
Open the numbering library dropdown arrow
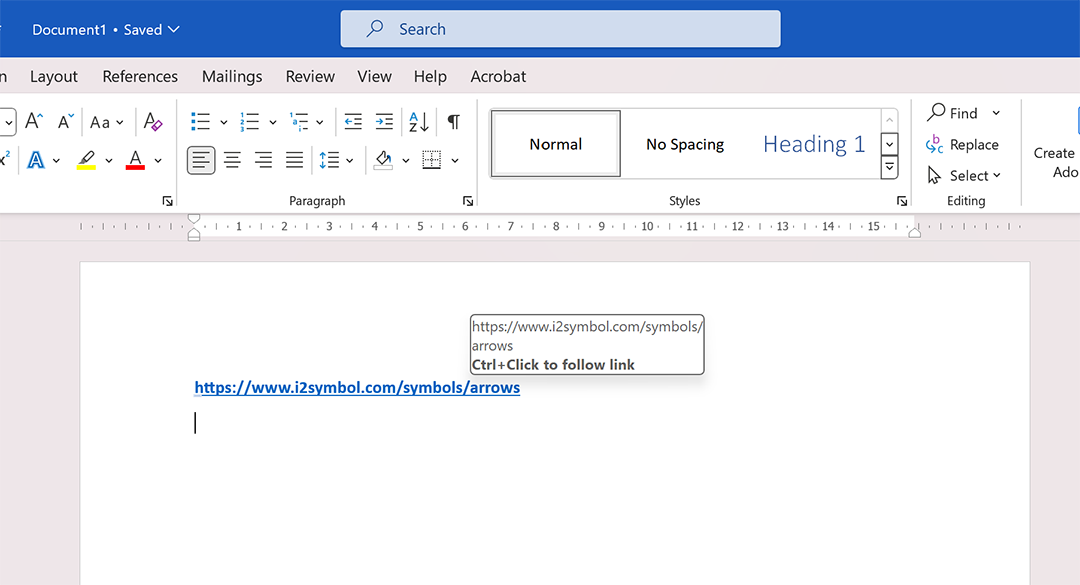[273, 123]
